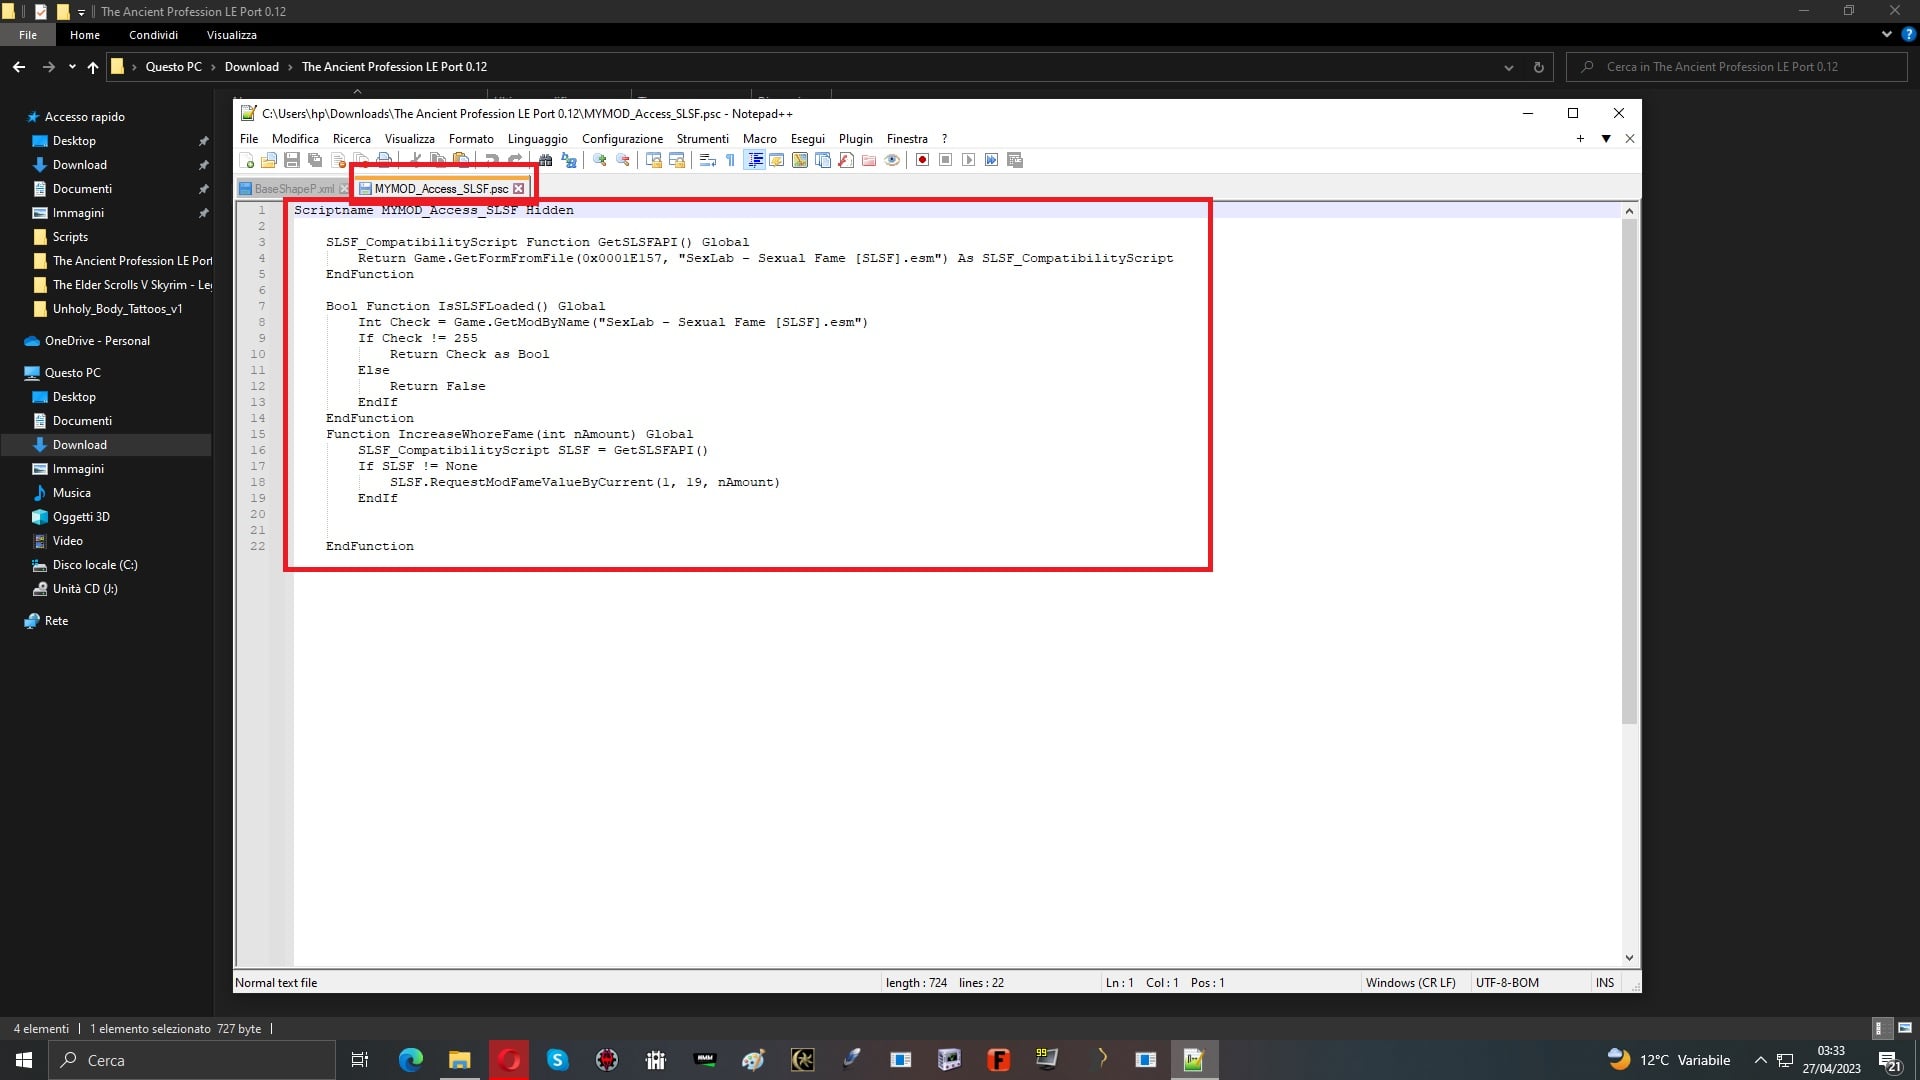1920x1080 pixels.
Task: Run macro multiple times icon
Action: tap(991, 160)
